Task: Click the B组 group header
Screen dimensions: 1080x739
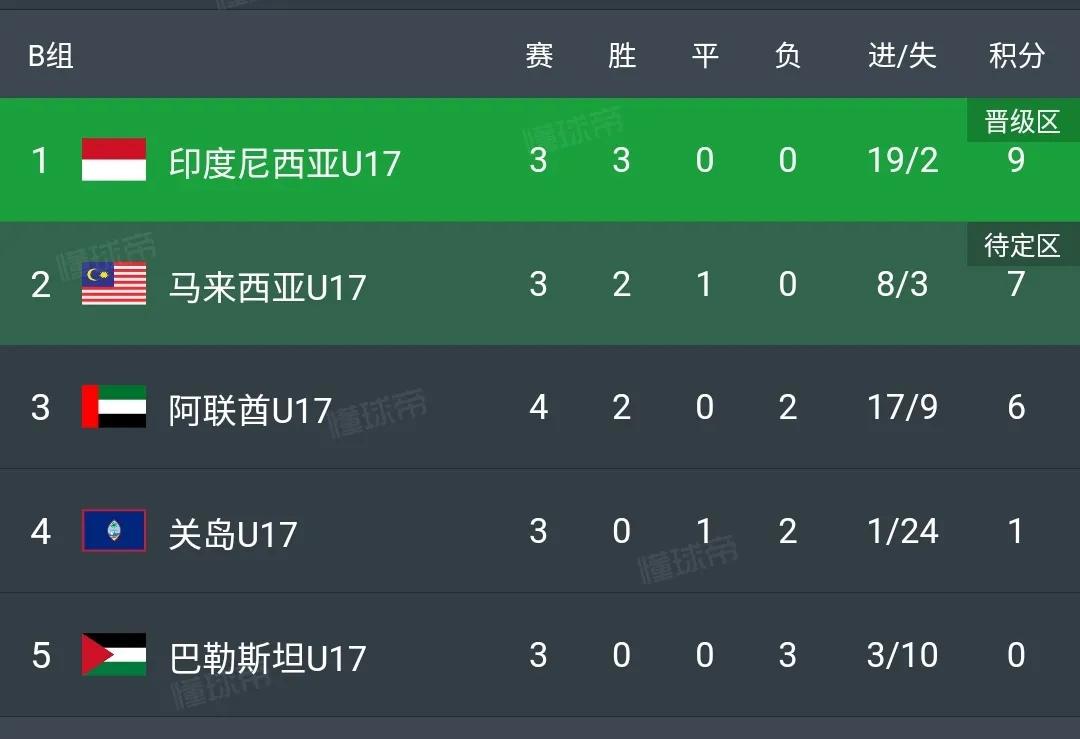Action: pos(50,55)
